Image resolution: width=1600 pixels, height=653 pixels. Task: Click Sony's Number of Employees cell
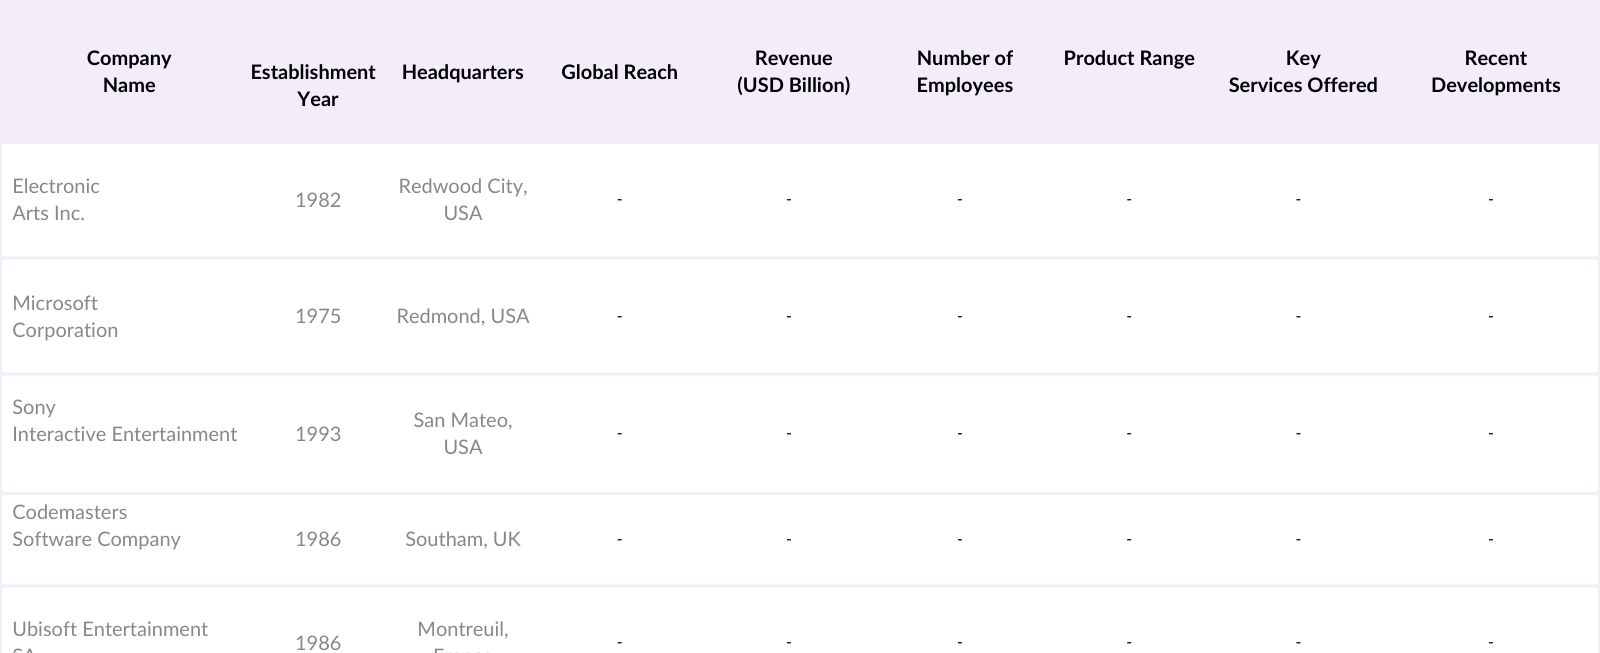pos(960,433)
